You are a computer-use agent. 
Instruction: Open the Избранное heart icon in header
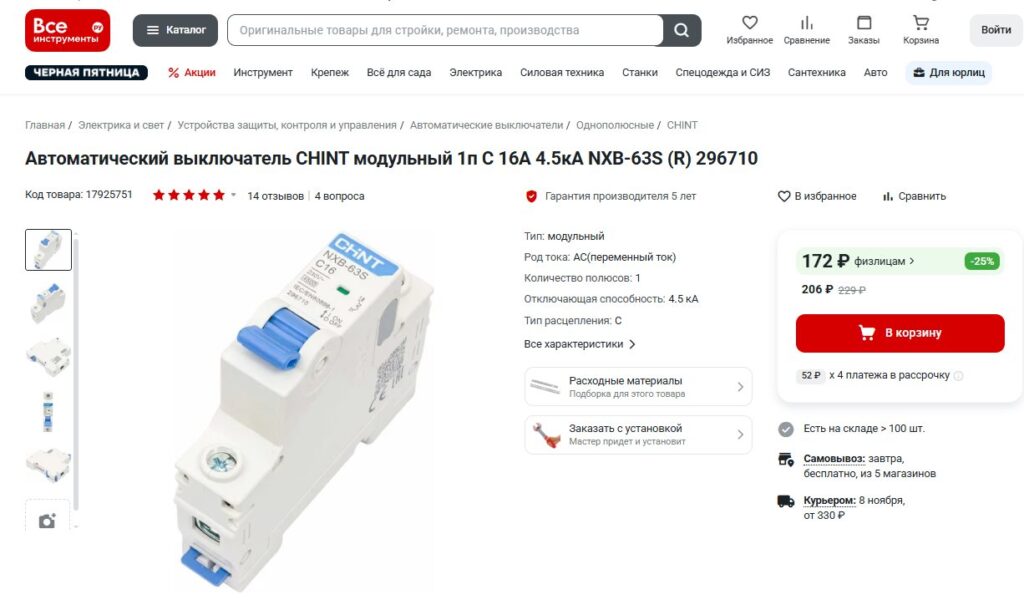pyautogui.click(x=750, y=23)
